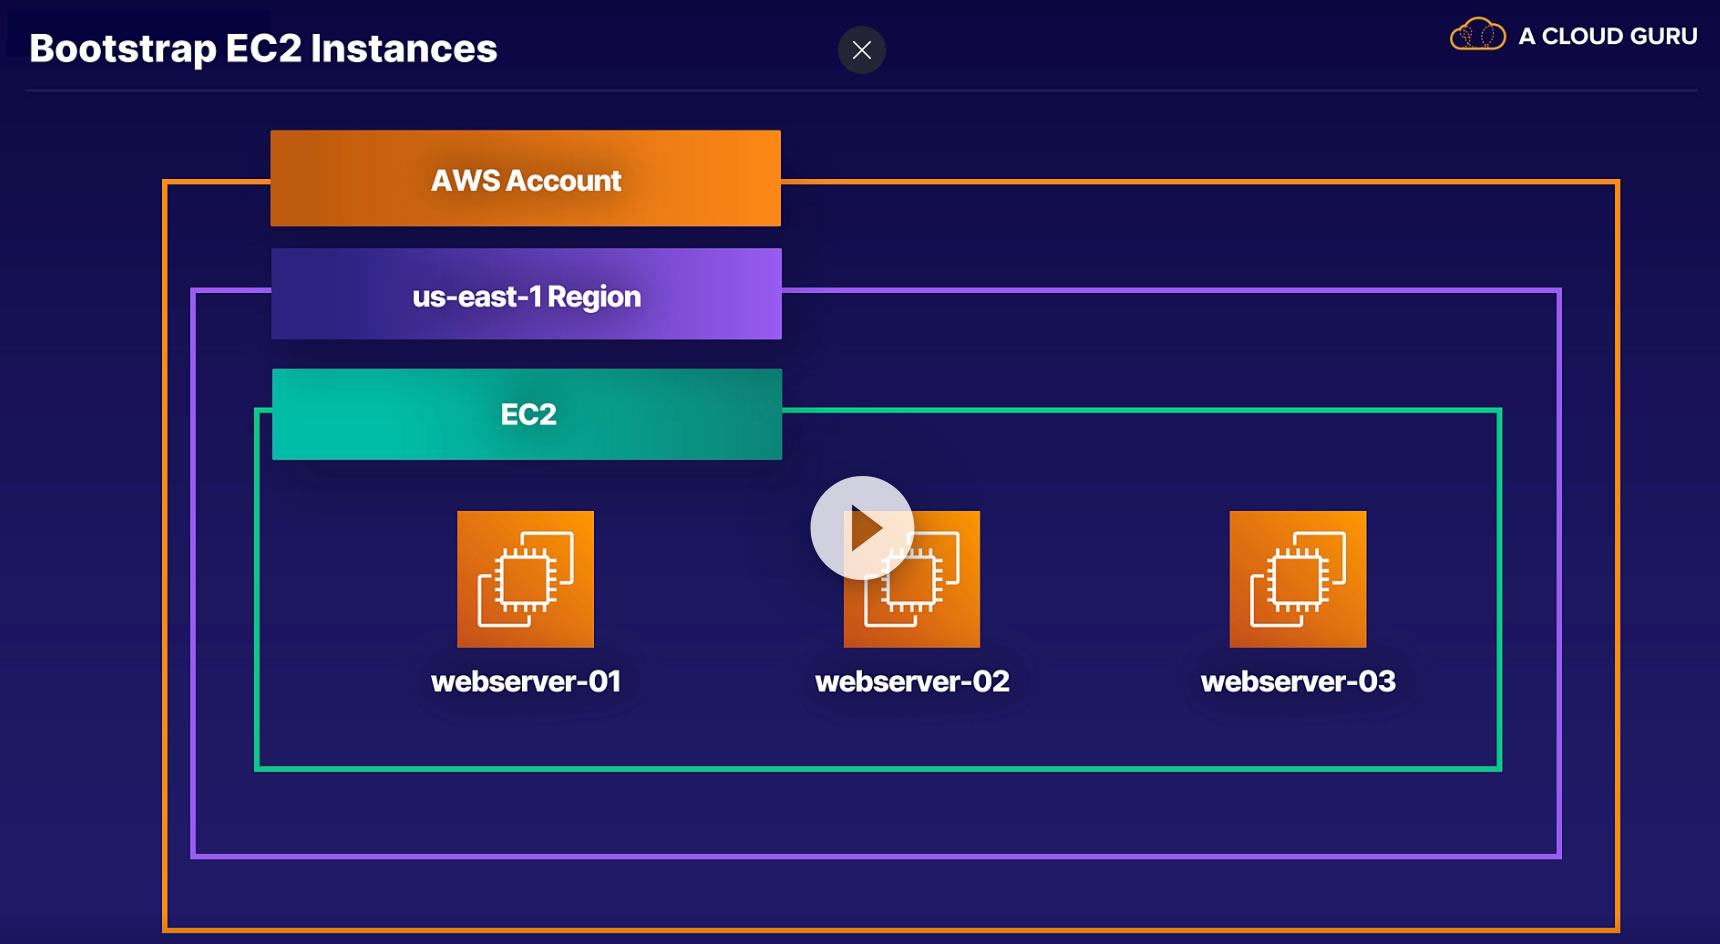This screenshot has width=1720, height=944.
Task: Click the A Cloud Guru cloud logo
Action: [x=1477, y=35]
